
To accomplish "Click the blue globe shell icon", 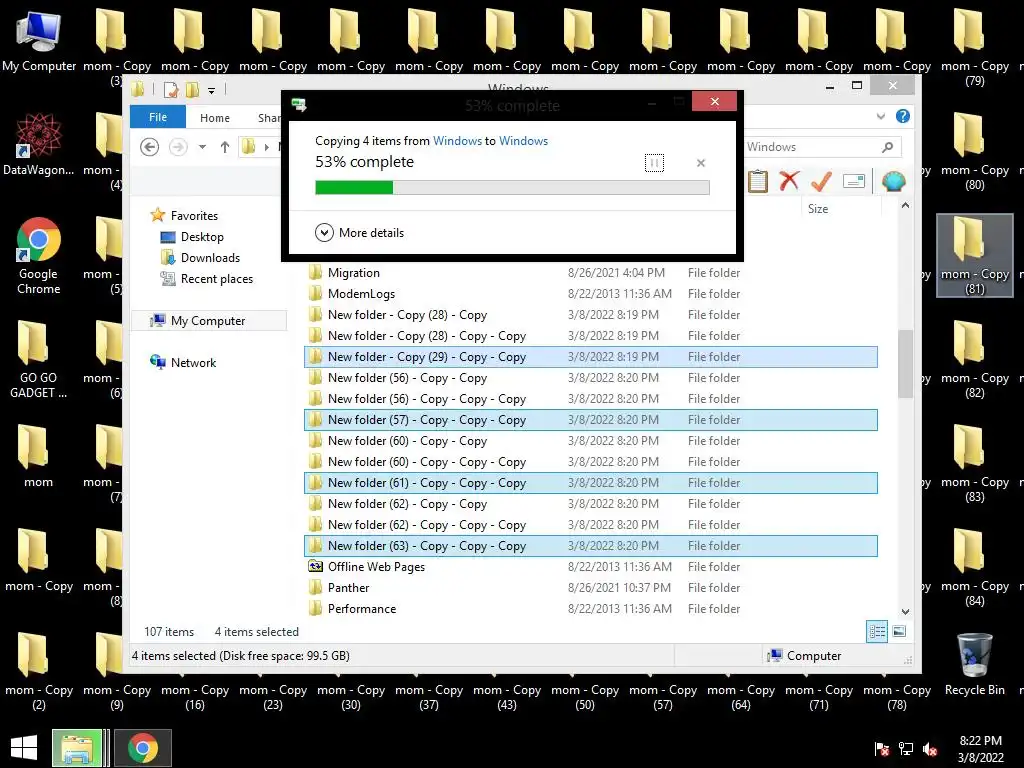I will click(x=893, y=181).
